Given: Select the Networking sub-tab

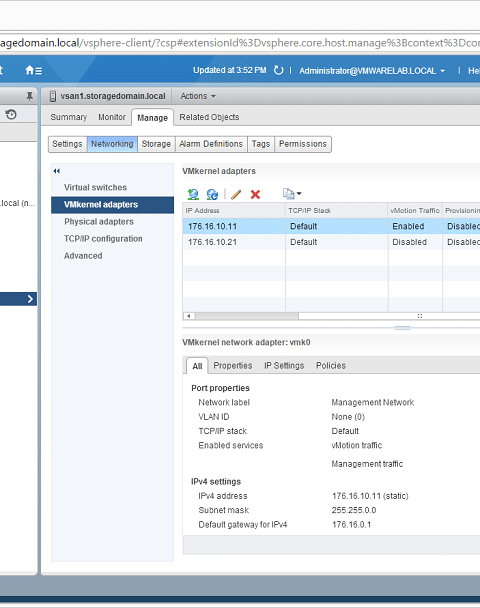Looking at the screenshot, I should coord(112,144).
